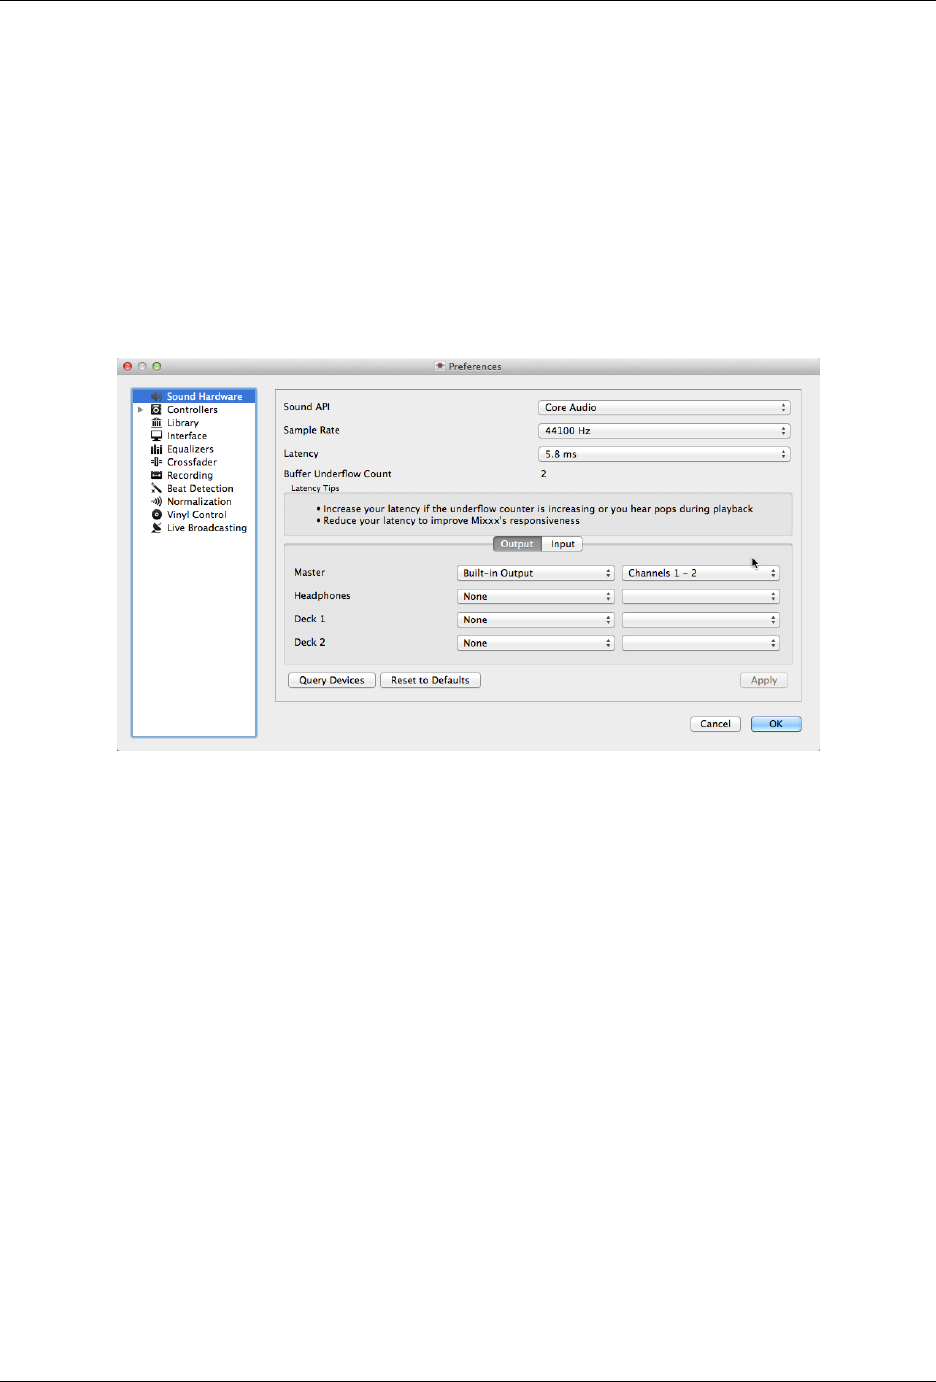Viewport: 936px width, 1382px height.
Task: Select the Sound Hardware speaker icon
Action: (156, 397)
